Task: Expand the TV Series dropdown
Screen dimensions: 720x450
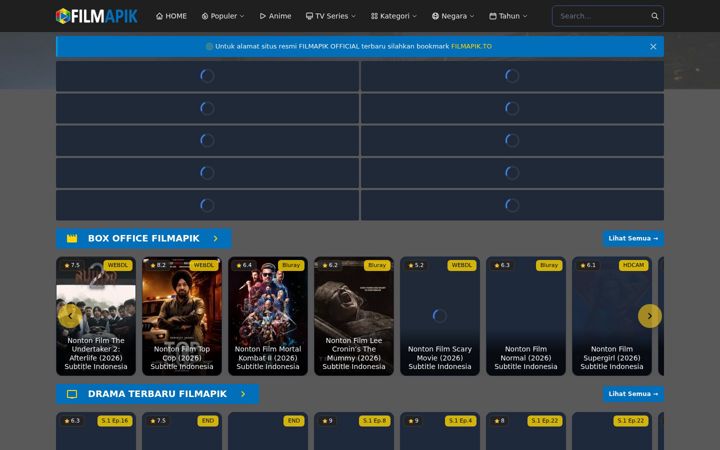Action: click(331, 16)
